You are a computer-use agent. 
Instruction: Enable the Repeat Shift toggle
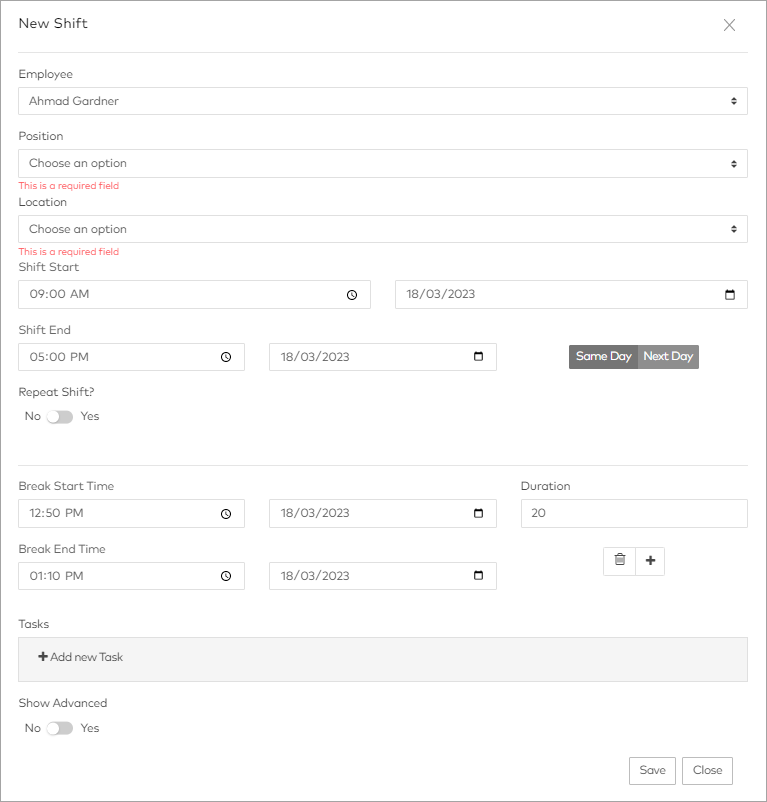pos(60,416)
